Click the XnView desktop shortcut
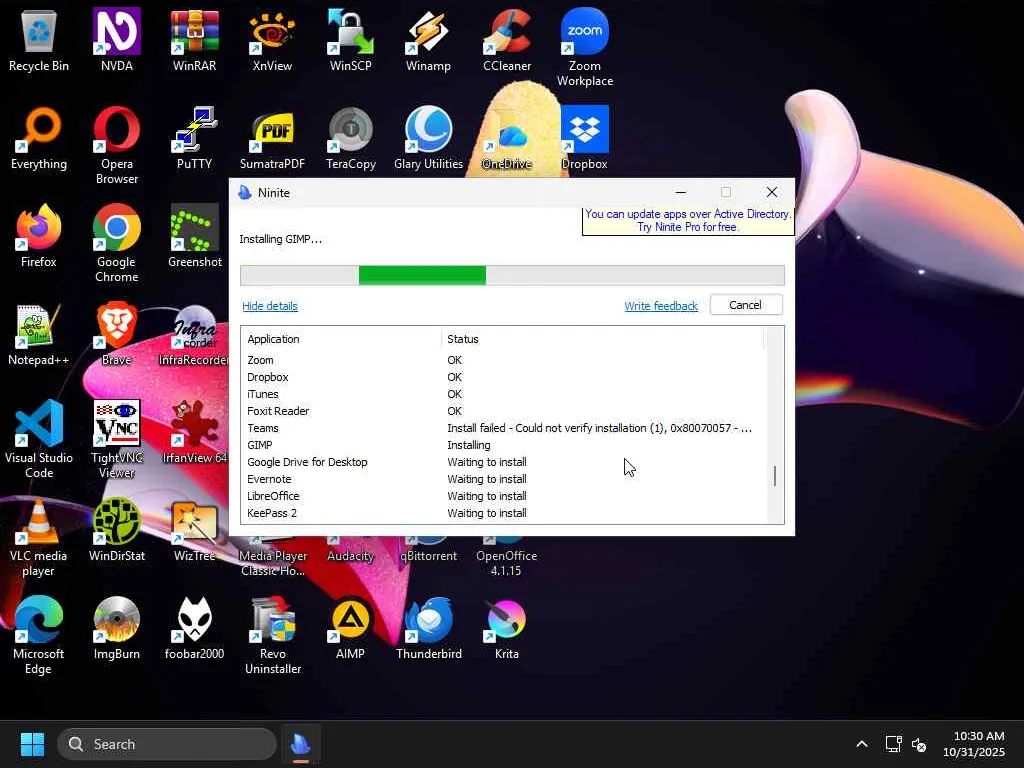This screenshot has width=1024, height=768. tap(272, 40)
